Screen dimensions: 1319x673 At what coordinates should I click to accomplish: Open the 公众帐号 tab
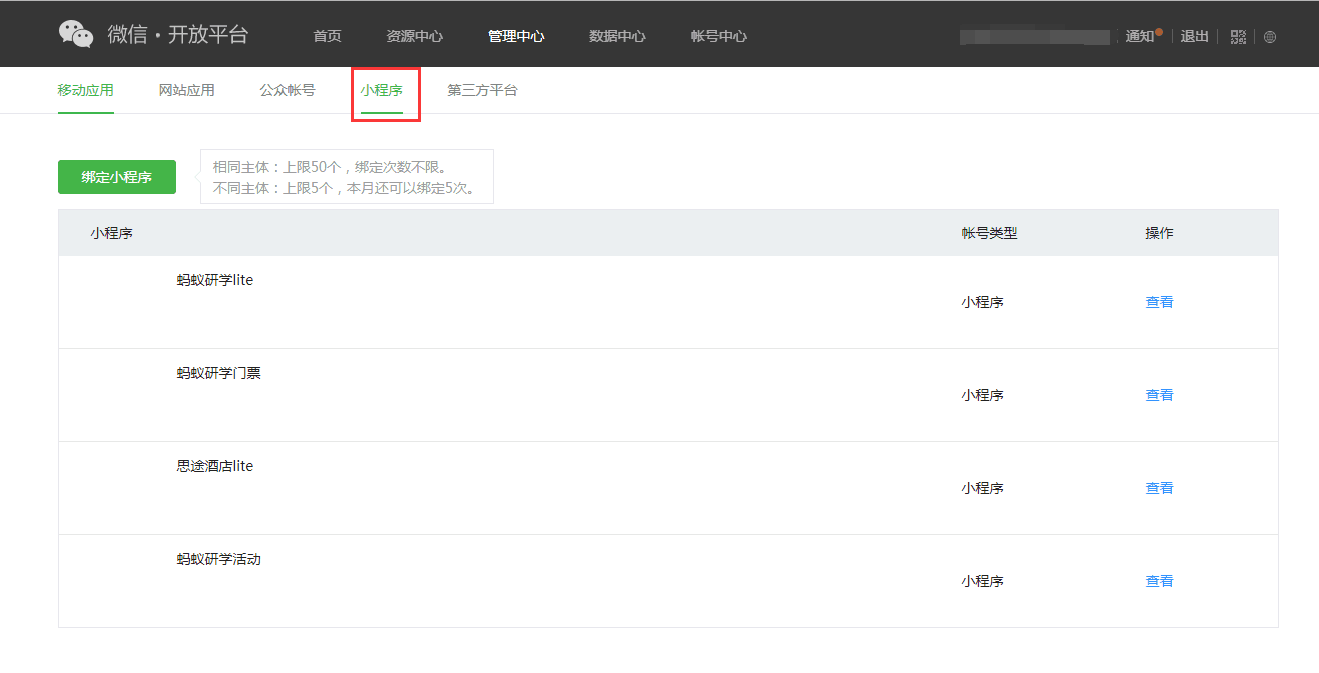tap(287, 90)
